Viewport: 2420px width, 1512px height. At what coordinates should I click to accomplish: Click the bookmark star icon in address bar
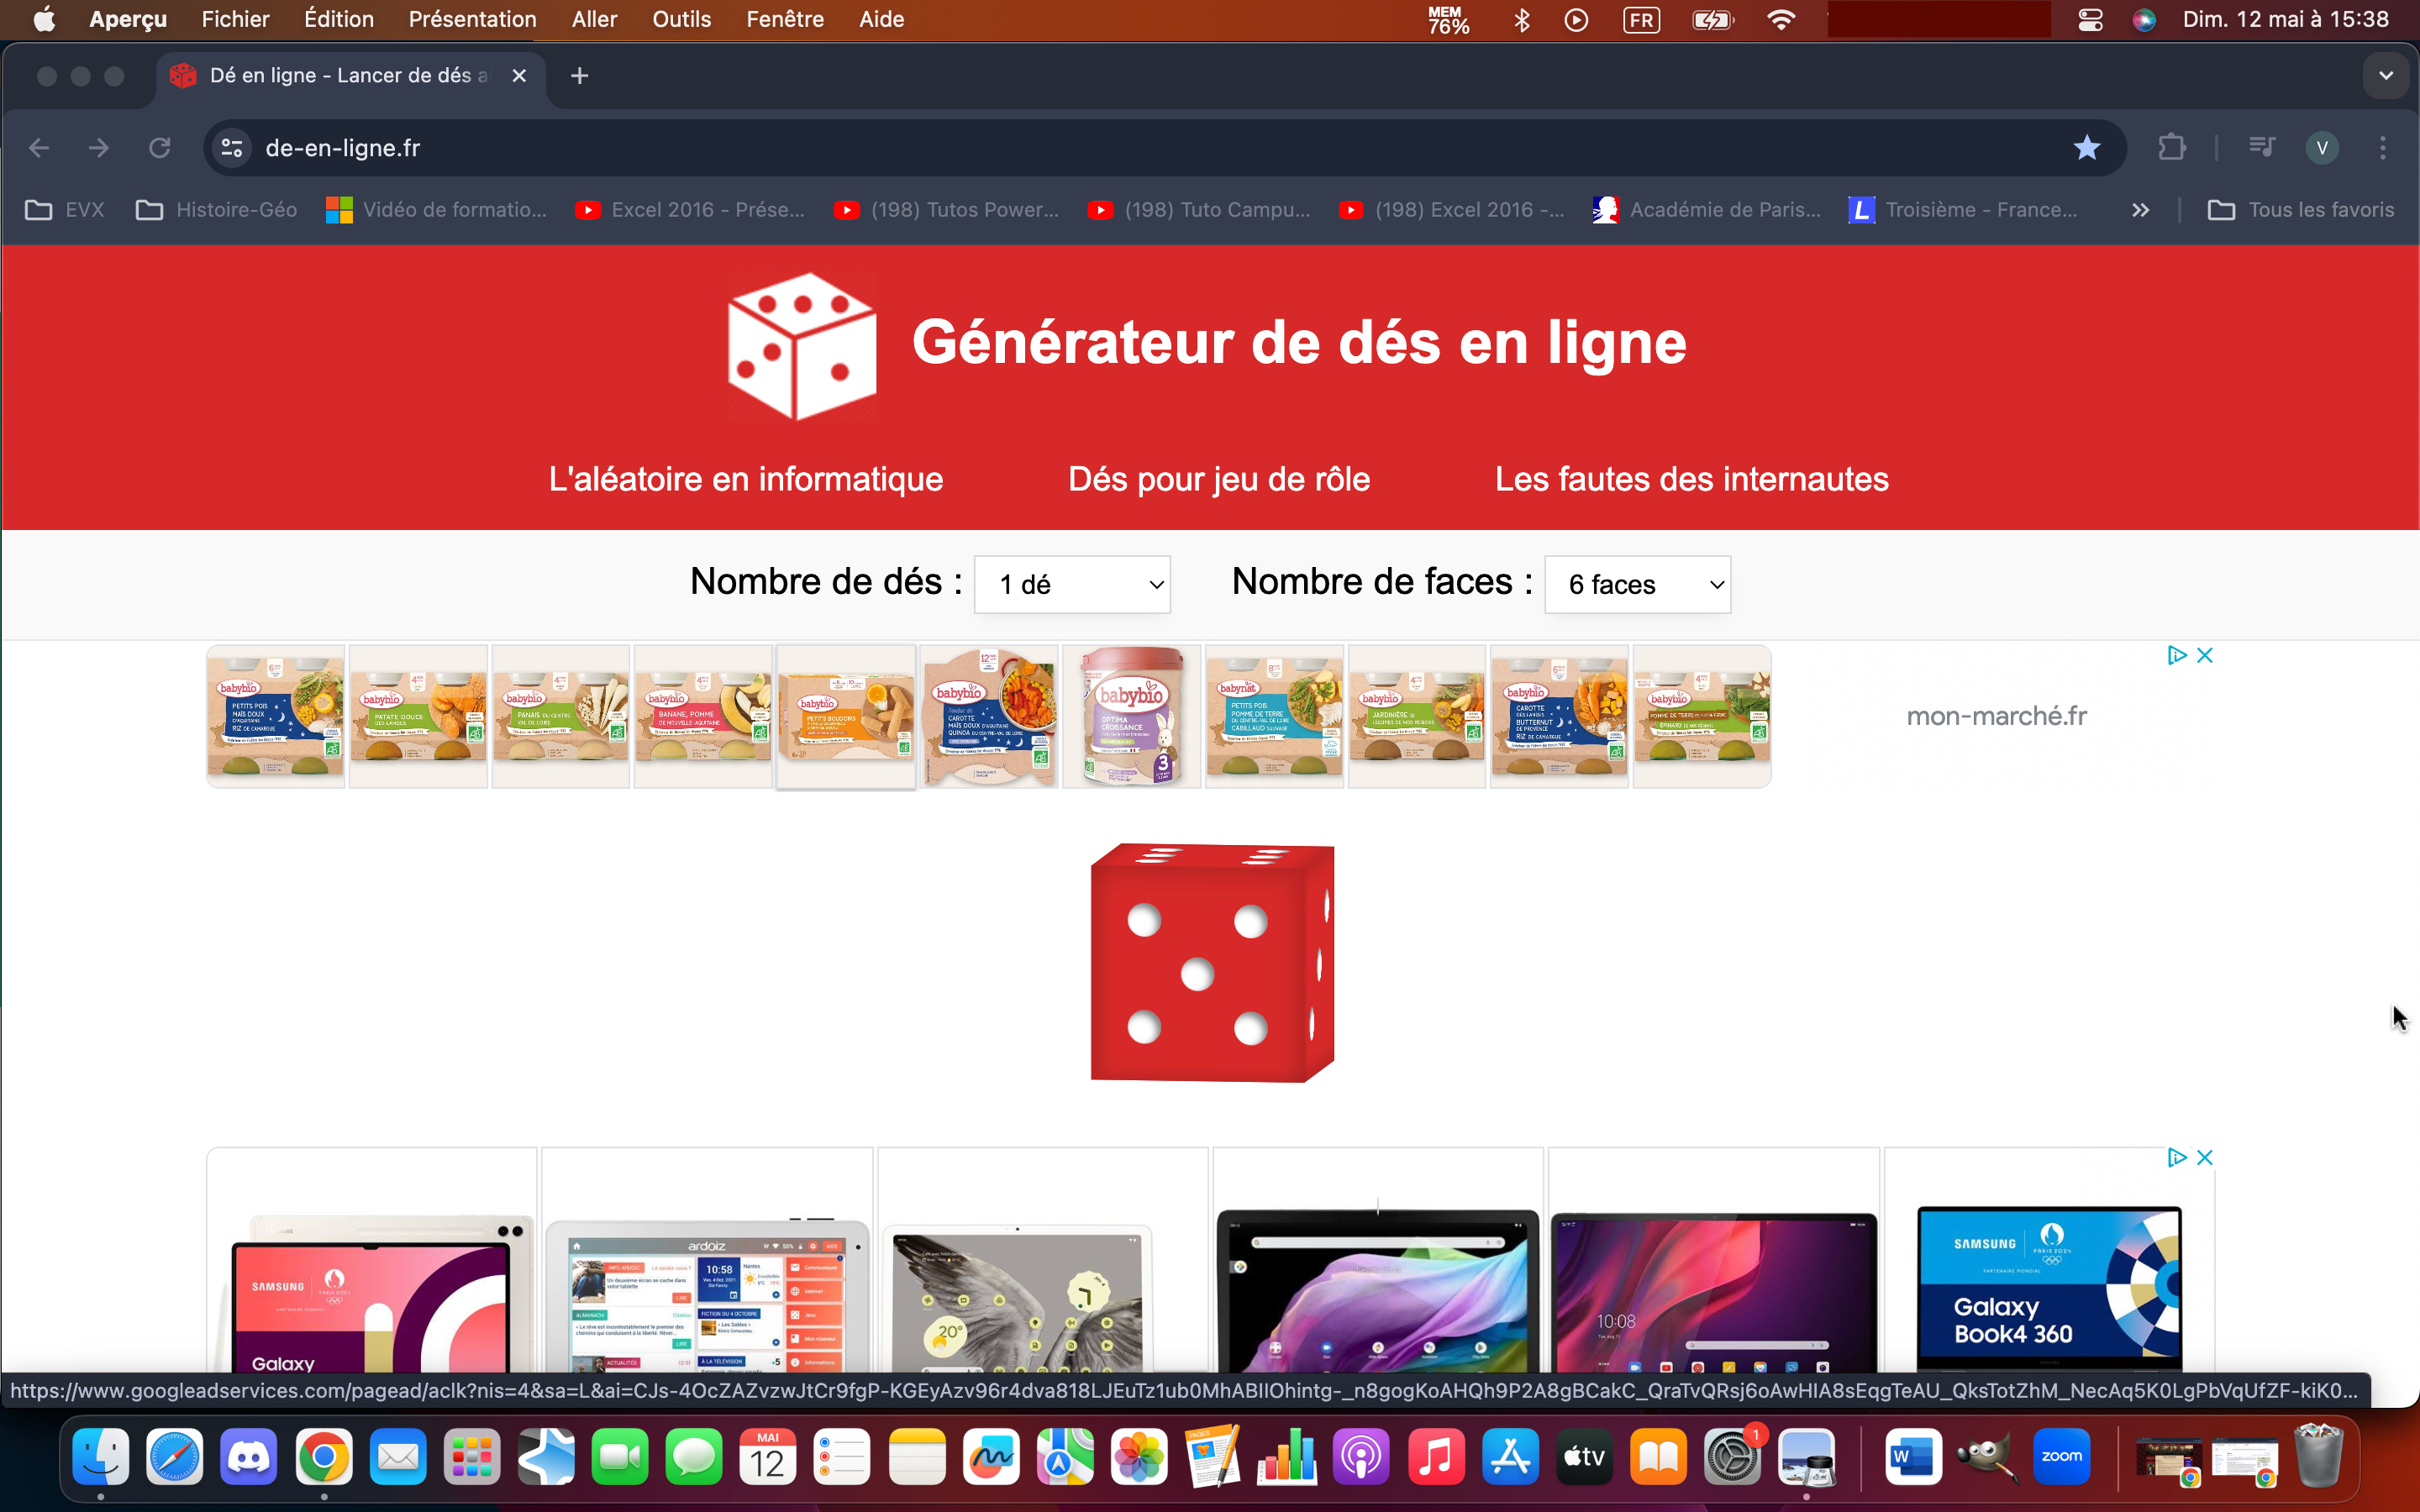(2086, 148)
